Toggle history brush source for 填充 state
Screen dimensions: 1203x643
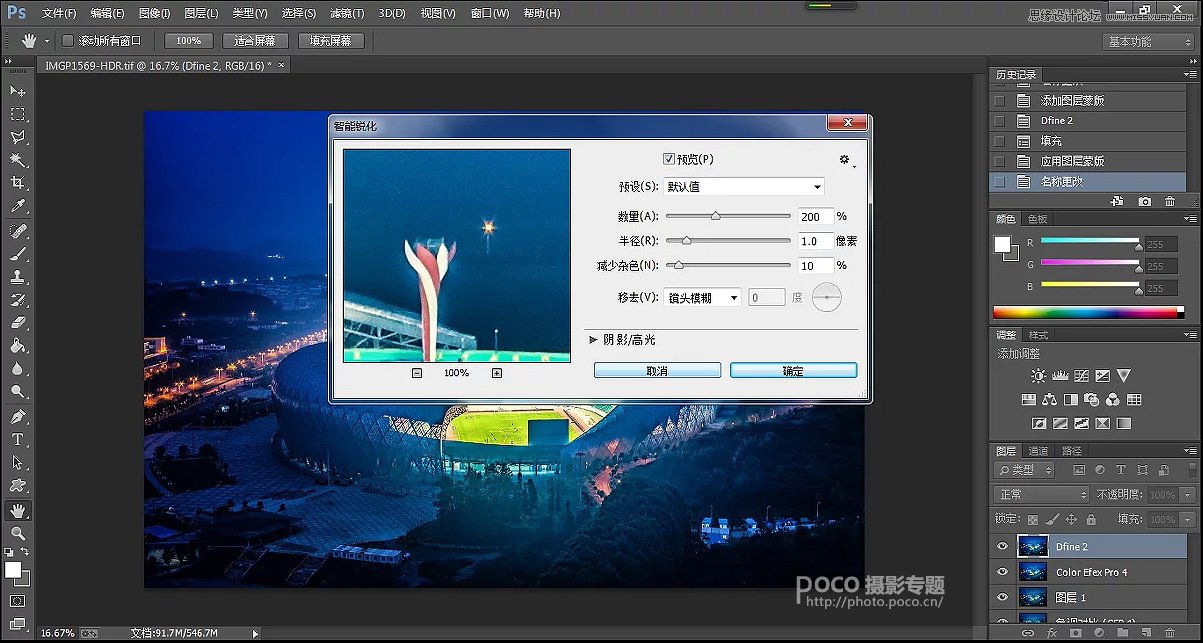(998, 141)
